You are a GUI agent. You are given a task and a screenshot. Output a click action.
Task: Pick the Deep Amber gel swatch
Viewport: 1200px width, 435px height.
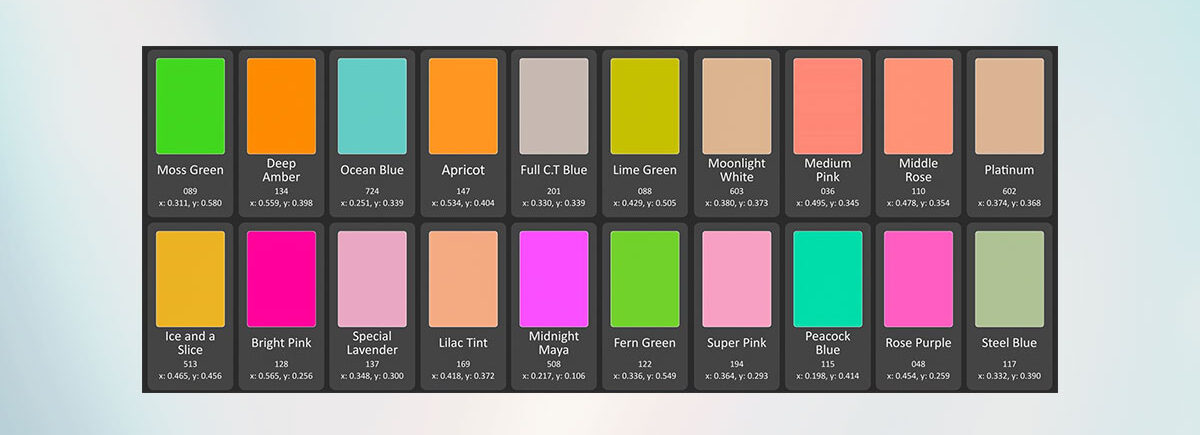tap(281, 106)
